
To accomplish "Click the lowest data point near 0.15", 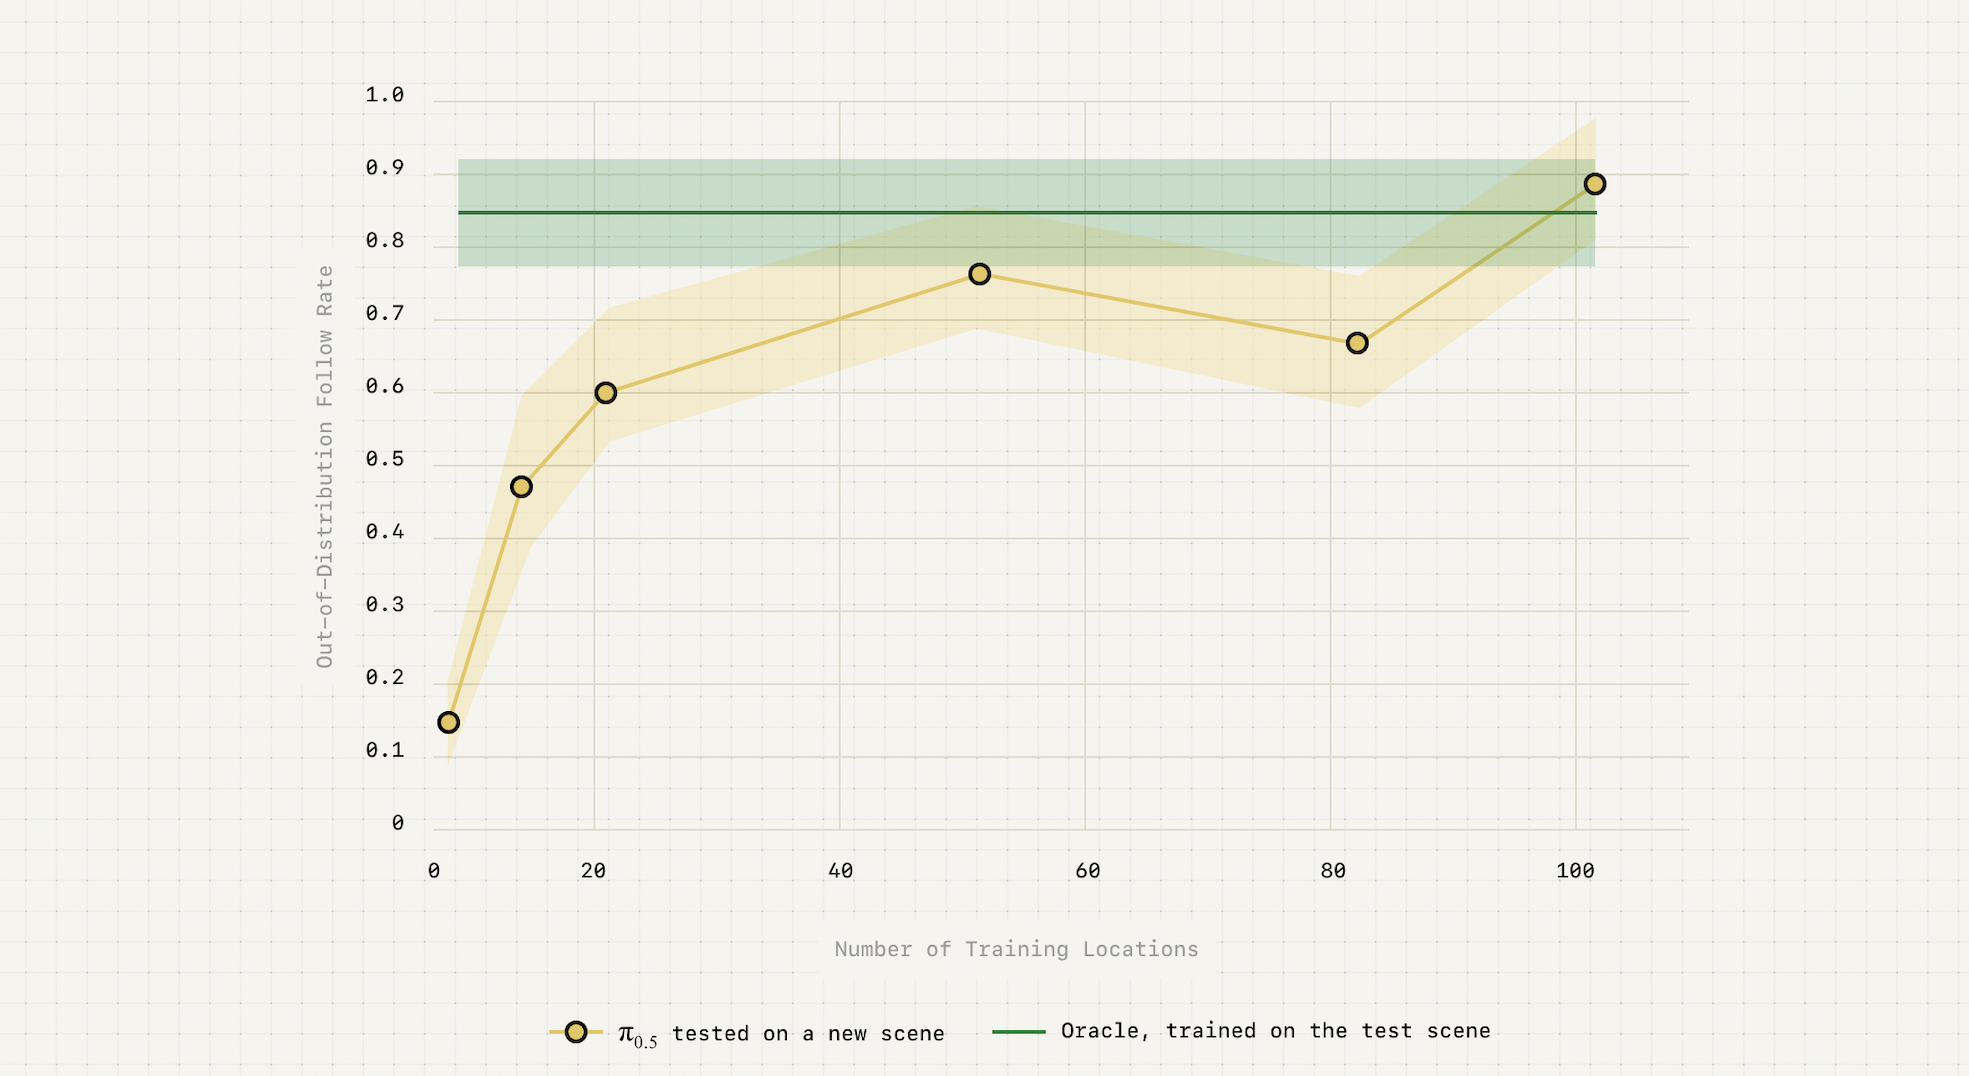I will click(449, 722).
